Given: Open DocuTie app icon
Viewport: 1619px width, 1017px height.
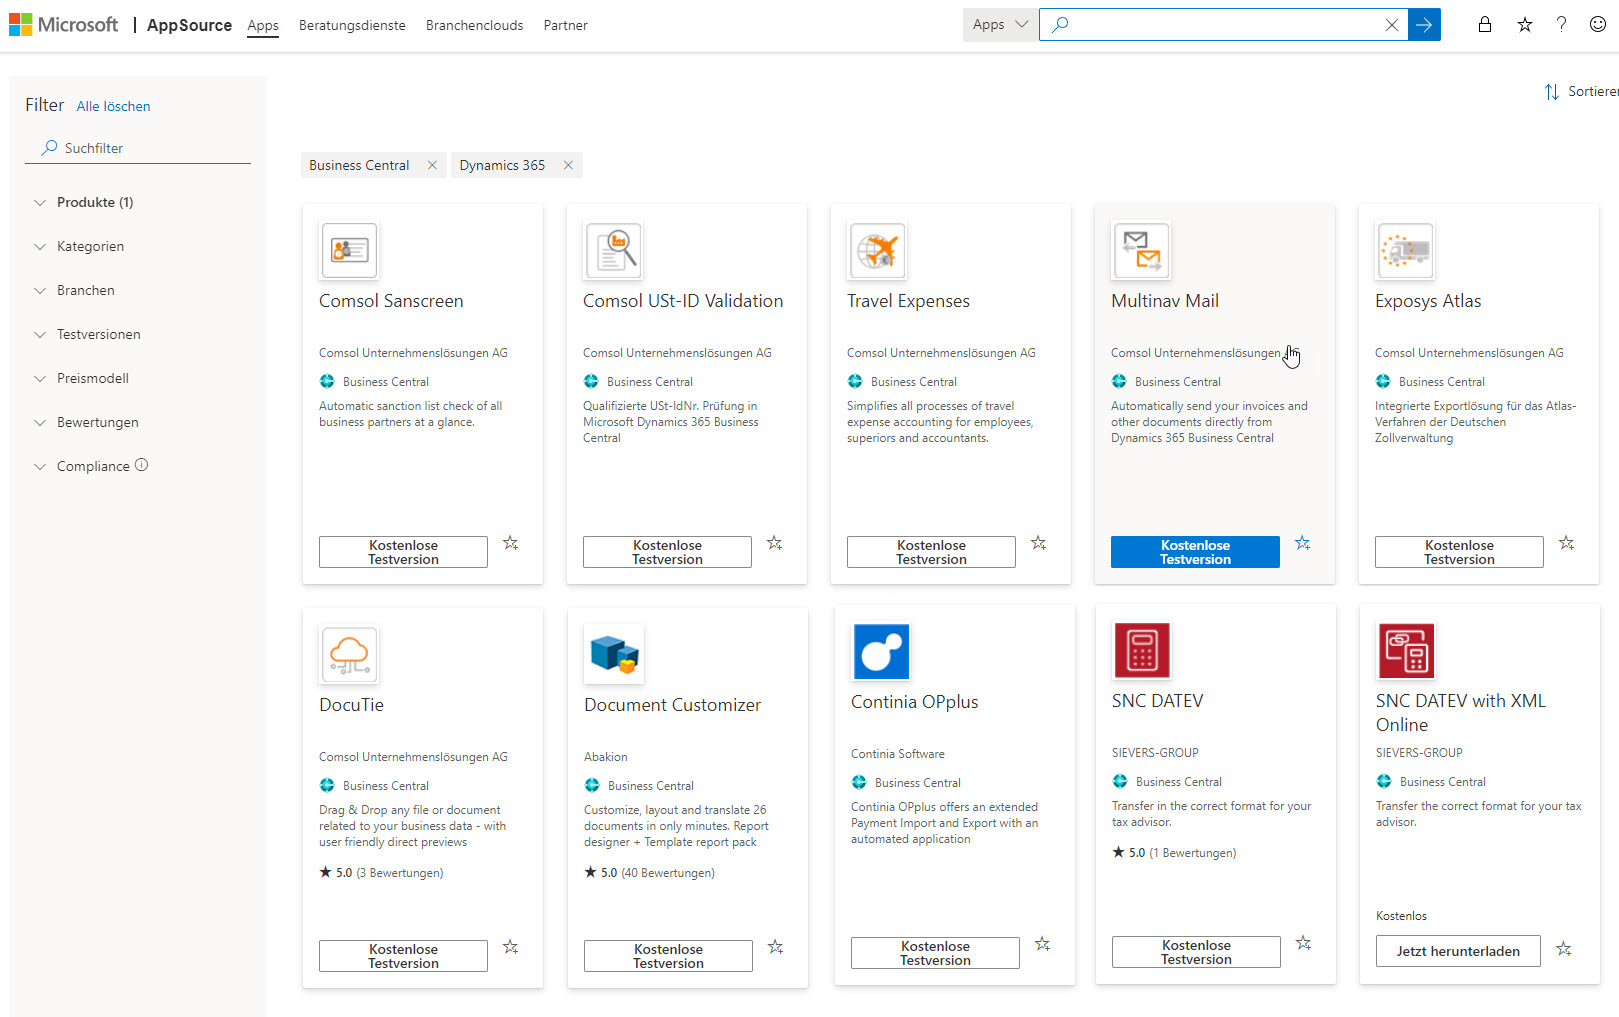Looking at the screenshot, I should tap(349, 654).
